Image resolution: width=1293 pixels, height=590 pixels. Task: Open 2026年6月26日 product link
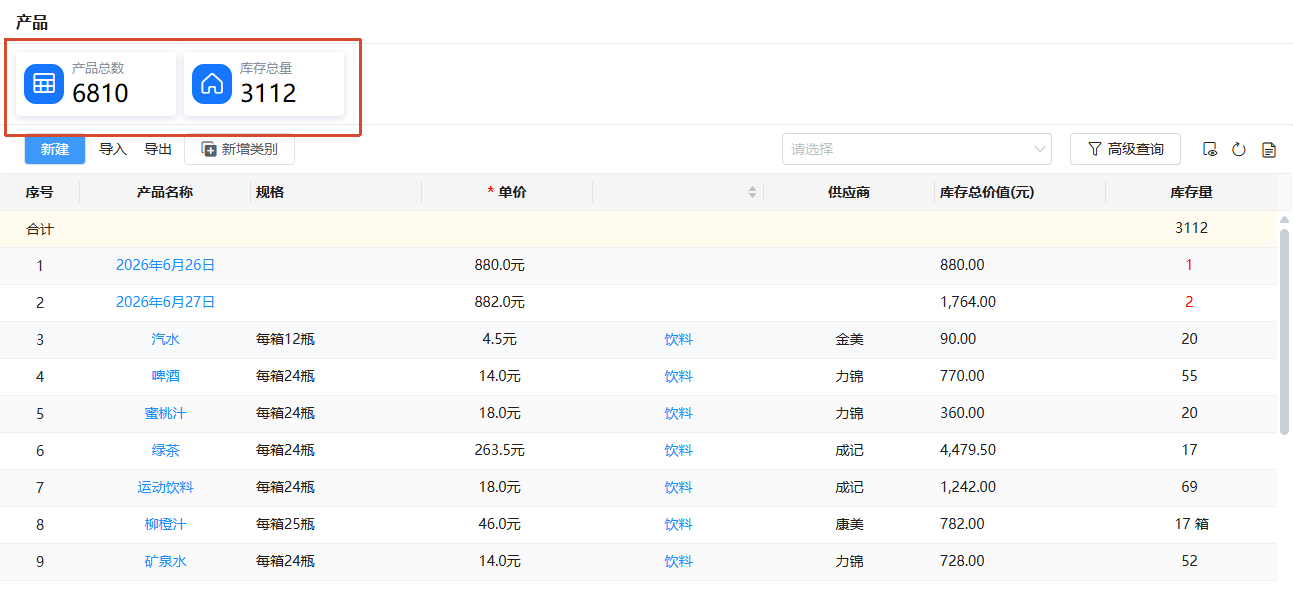[166, 265]
